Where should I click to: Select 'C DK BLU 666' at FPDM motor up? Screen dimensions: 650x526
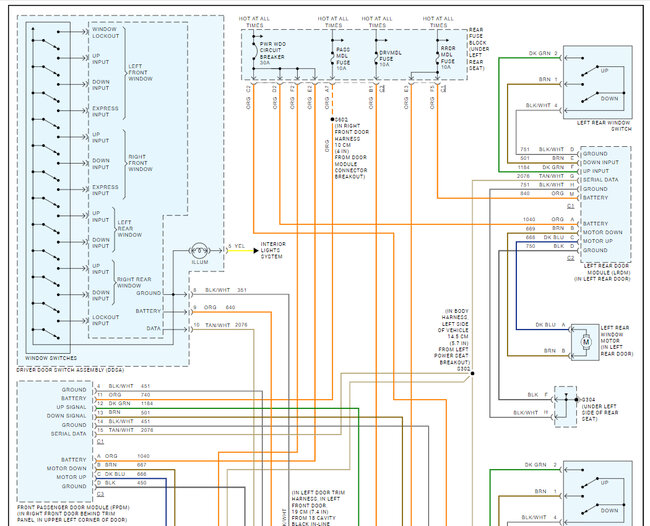pos(122,474)
